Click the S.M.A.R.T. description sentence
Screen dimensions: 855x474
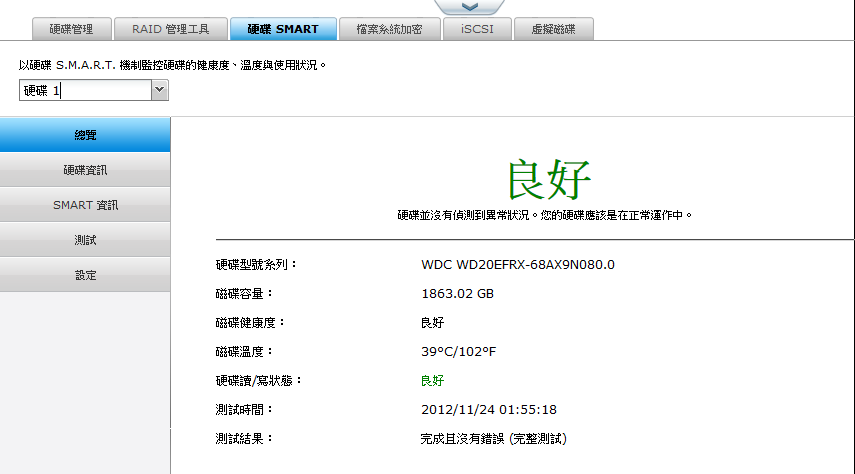172,65
